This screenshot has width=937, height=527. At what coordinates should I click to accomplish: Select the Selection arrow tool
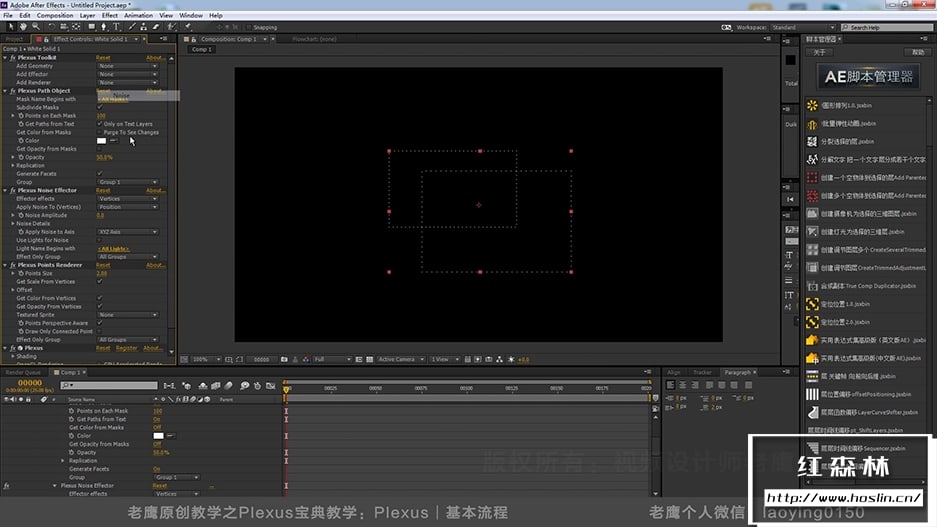[x=10, y=27]
